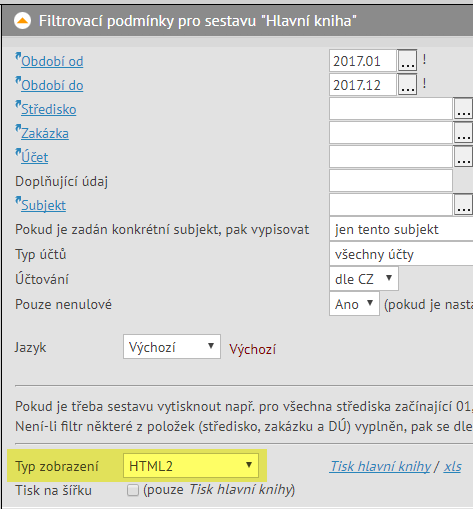This screenshot has width=473, height=509.
Task: Click the Období do field showing 2017.12
Action: (x=363, y=85)
